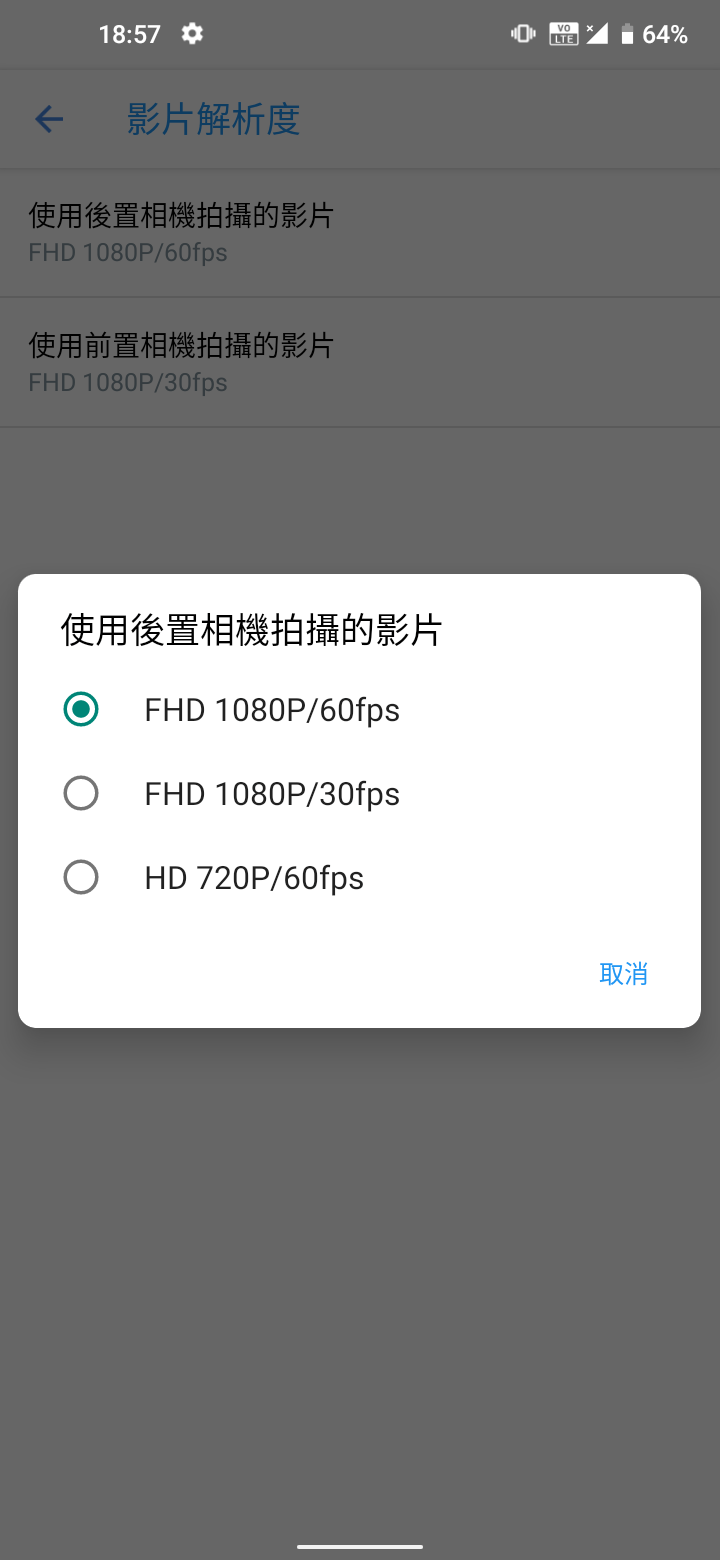Choose the FHD 1080P/30fps option label
This screenshot has width=720, height=1560.
coord(272,794)
